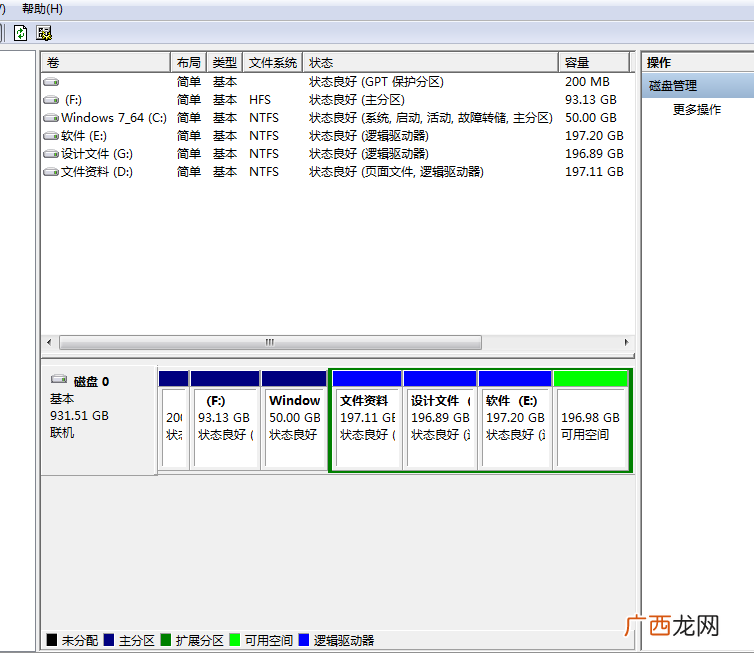Select the 软件 (E:) 197.20 GB partition block
The height and width of the screenshot is (654, 754).
coord(515,420)
